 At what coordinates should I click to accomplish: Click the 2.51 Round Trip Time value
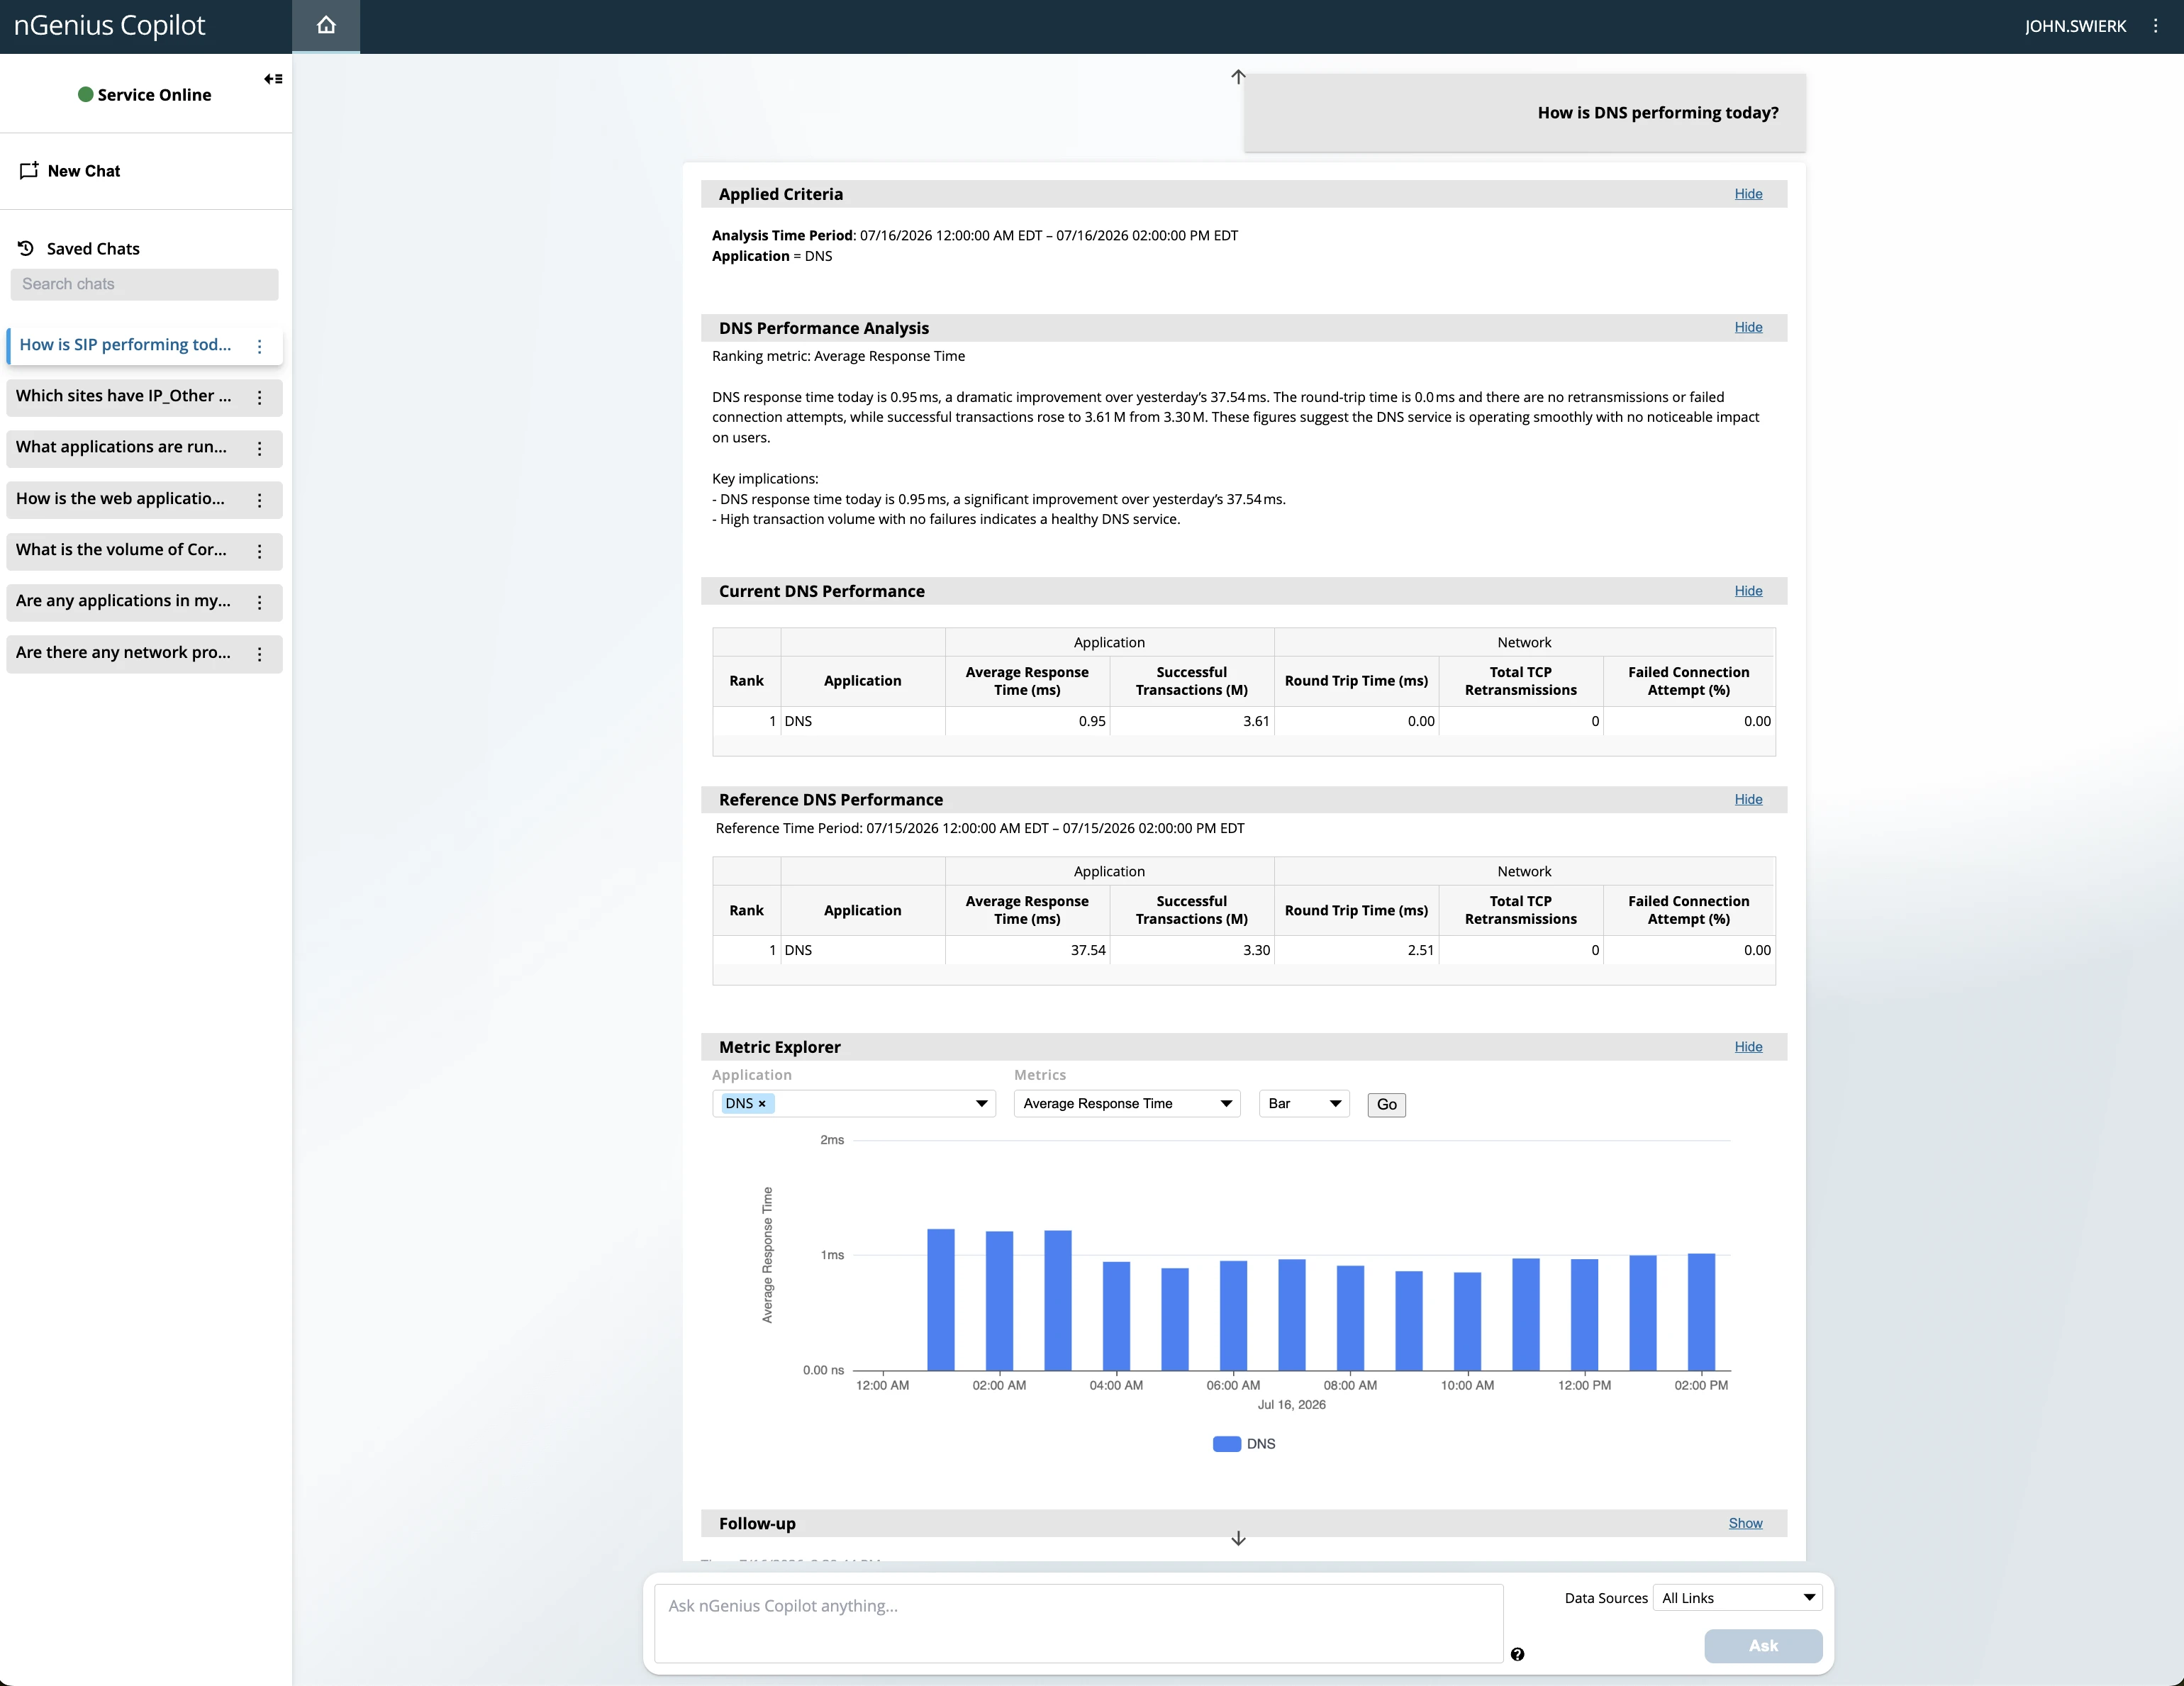coord(1421,950)
